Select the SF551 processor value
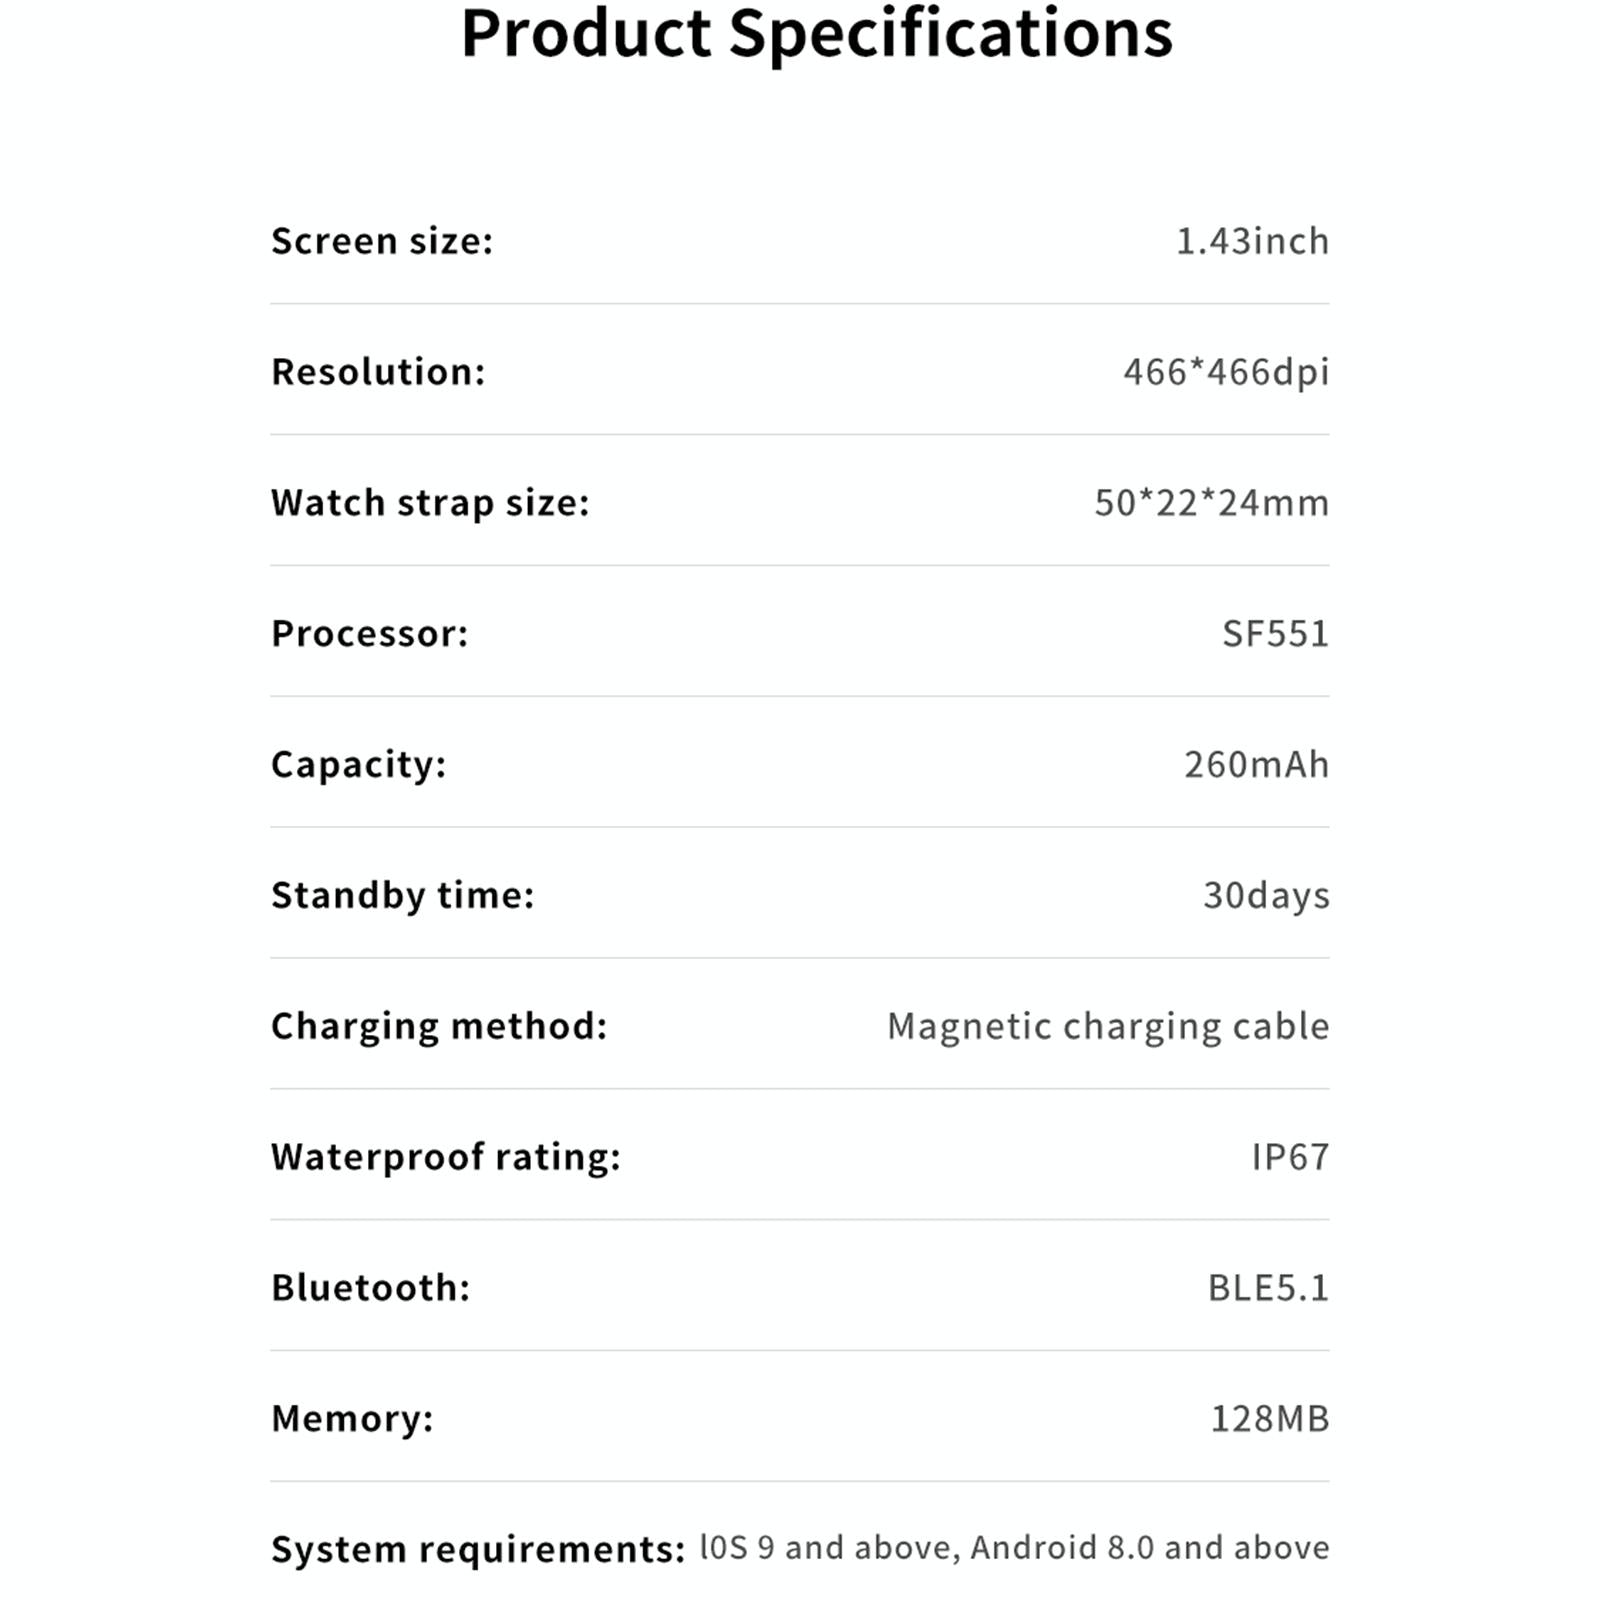This screenshot has height=1600, width=1600. pyautogui.click(x=1275, y=634)
